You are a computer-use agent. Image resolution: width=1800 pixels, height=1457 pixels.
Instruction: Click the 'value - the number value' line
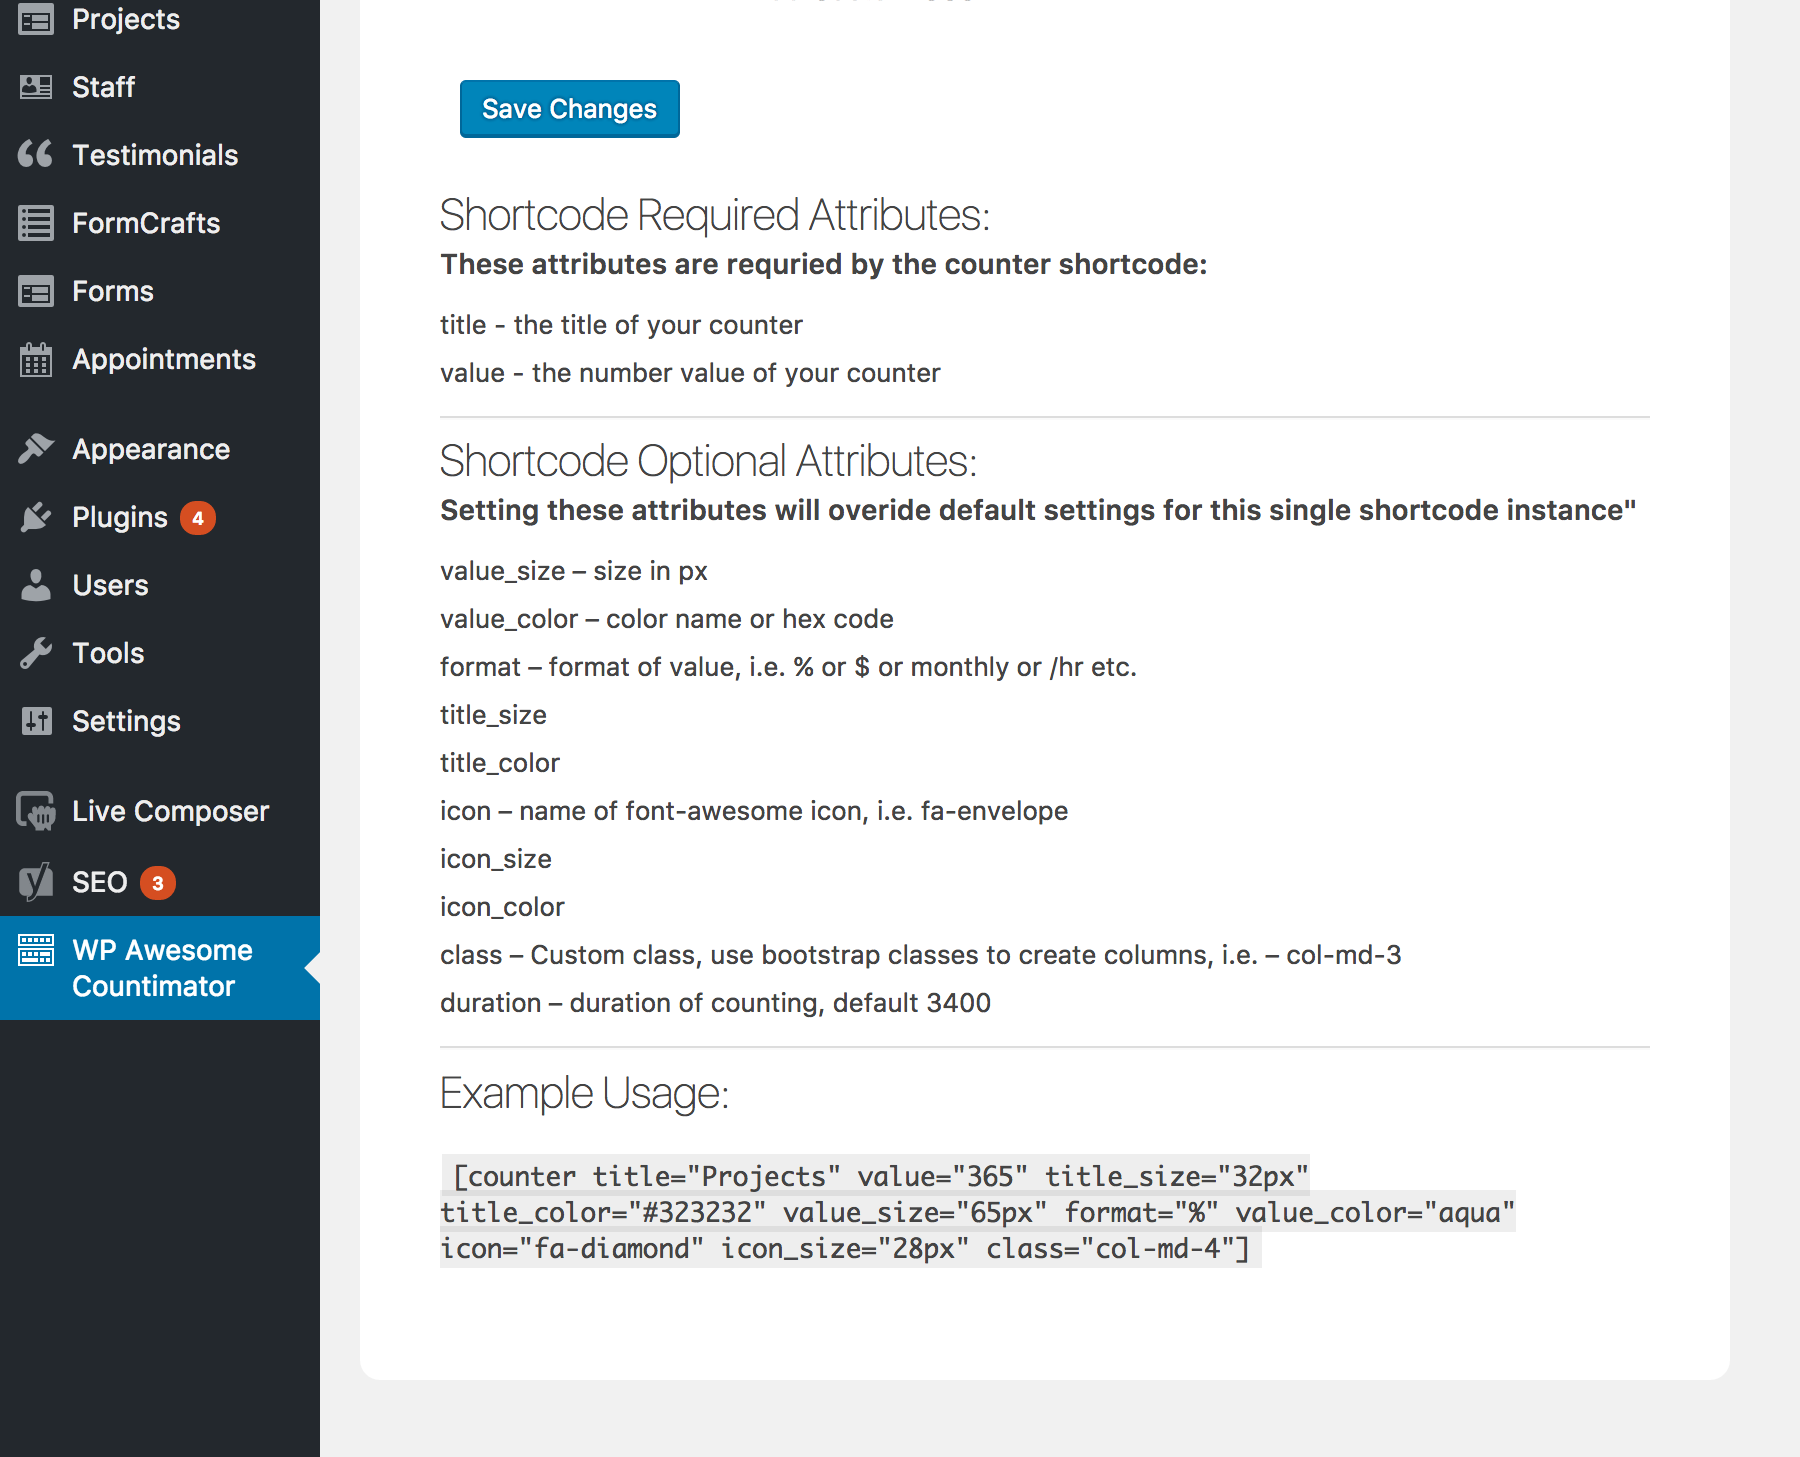pyautogui.click(x=690, y=373)
